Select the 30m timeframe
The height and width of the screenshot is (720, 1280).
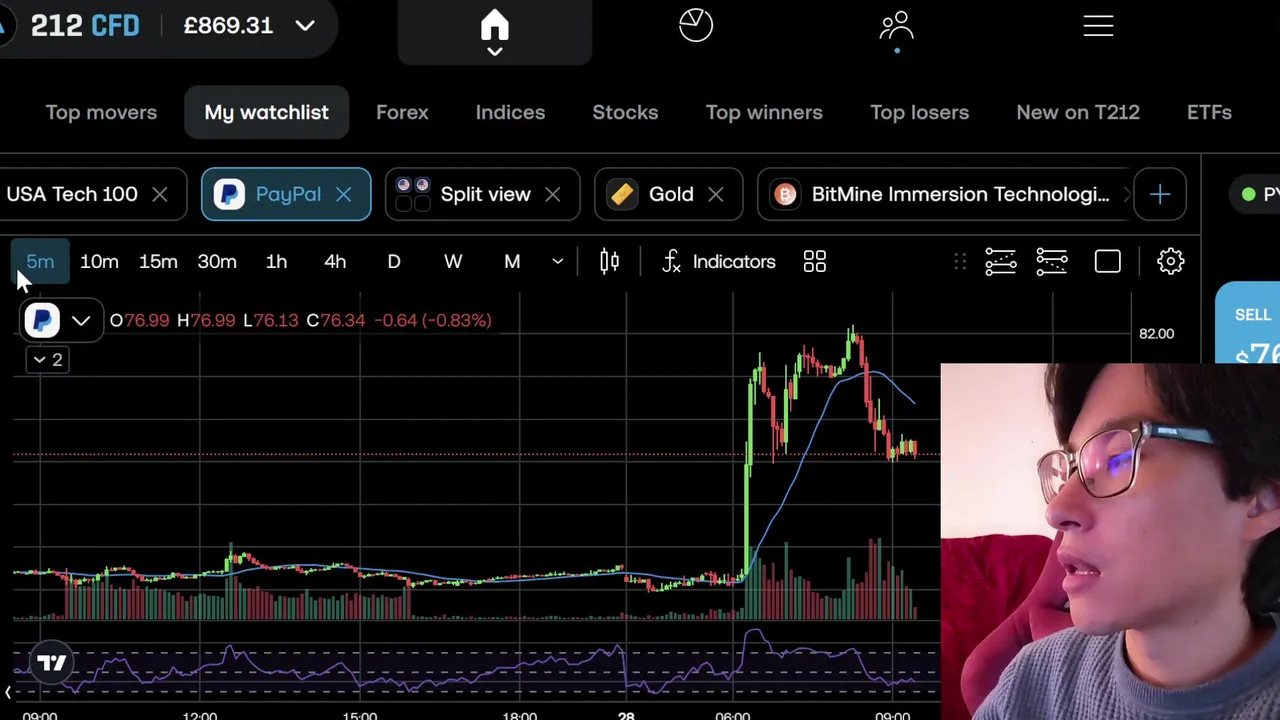pyautogui.click(x=217, y=262)
